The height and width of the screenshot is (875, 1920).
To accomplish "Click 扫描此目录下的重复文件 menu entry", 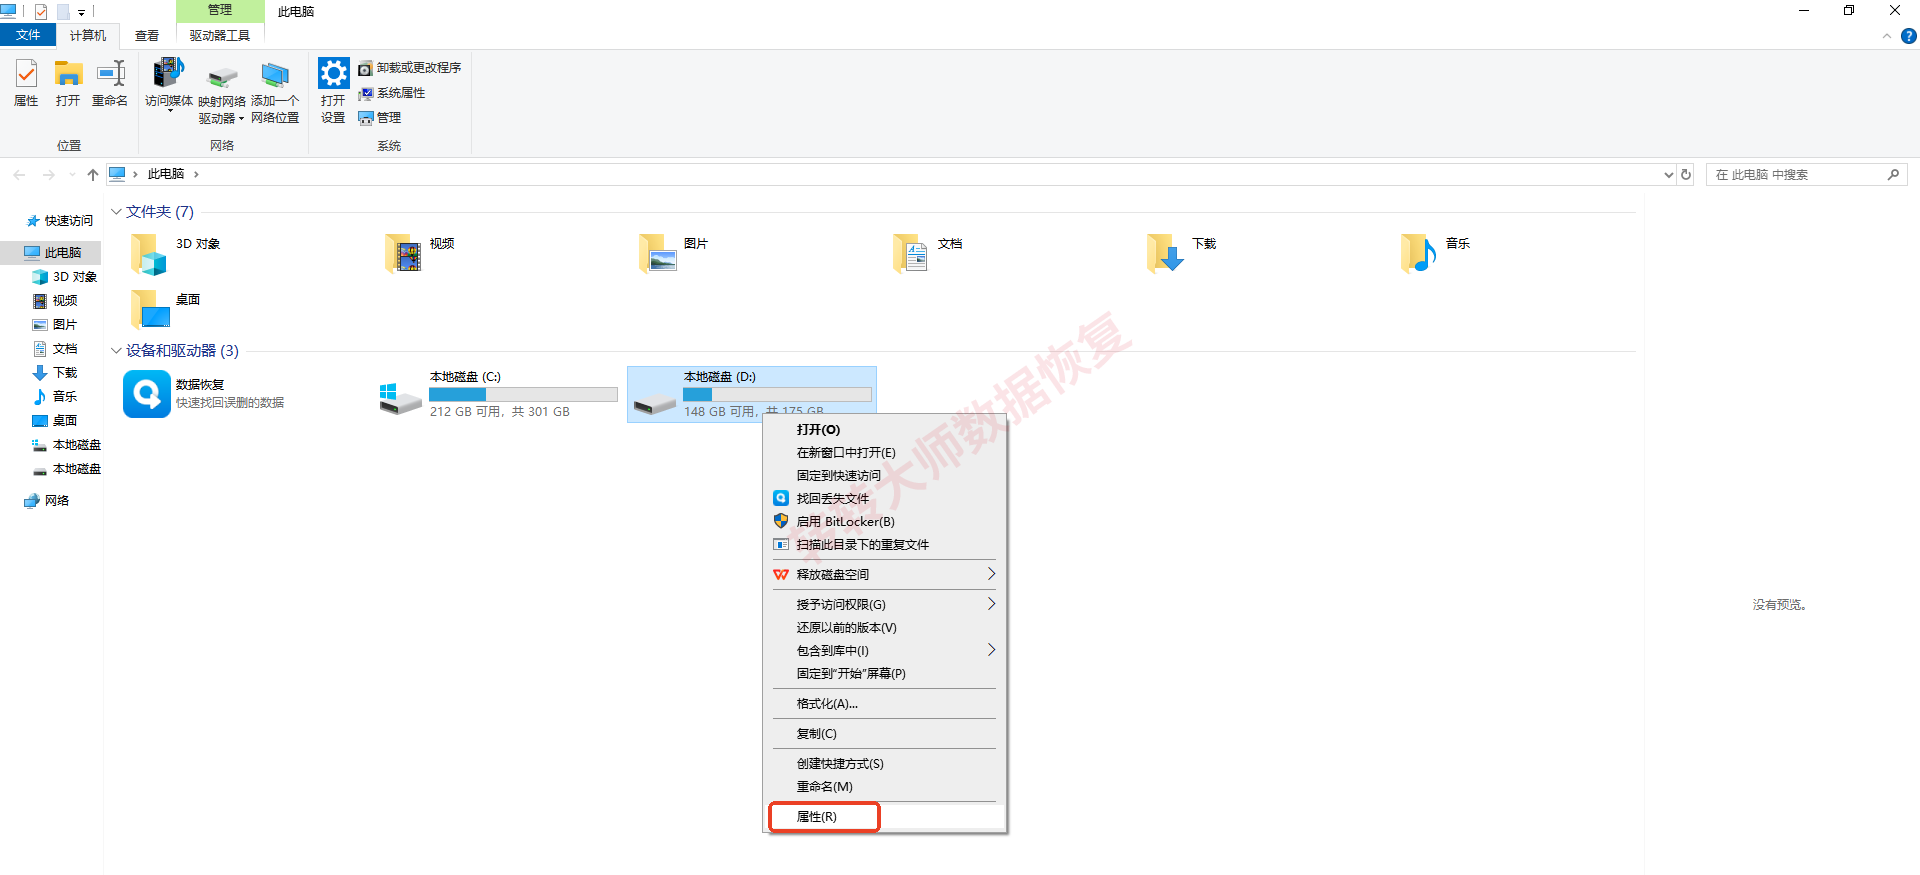I will pos(885,545).
